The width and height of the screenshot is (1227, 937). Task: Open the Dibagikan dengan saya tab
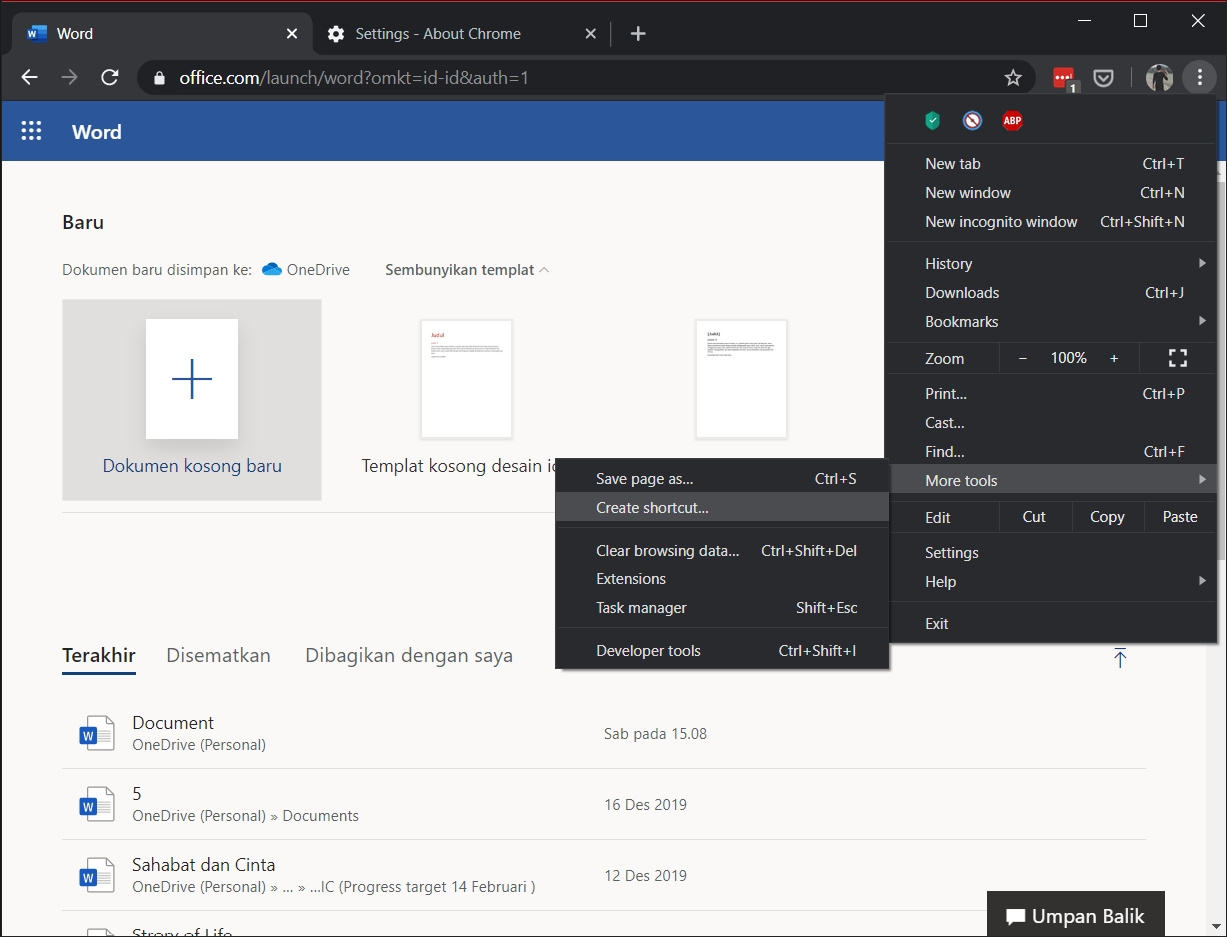click(x=408, y=656)
